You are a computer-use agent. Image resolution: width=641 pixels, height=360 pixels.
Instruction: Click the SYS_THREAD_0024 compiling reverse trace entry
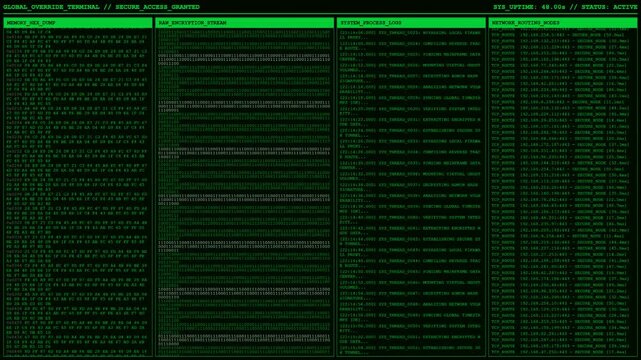click(410, 45)
